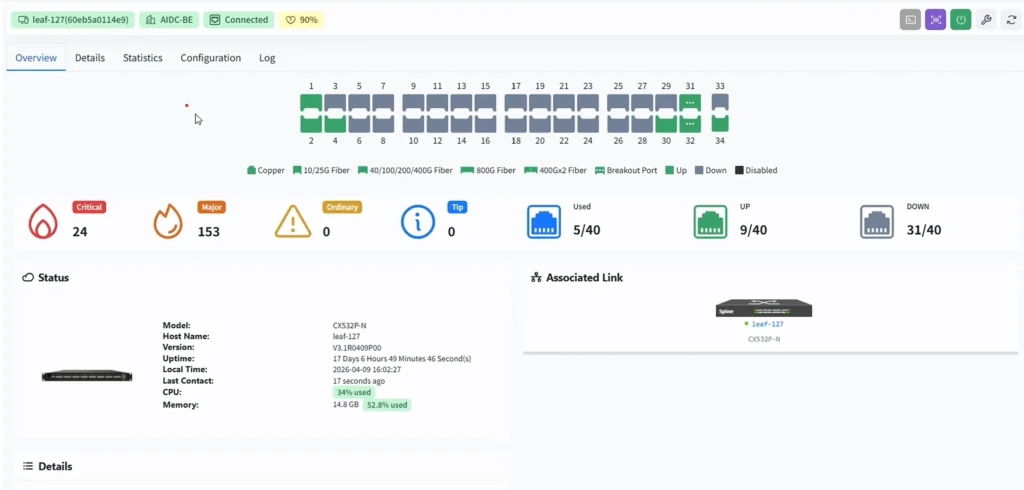Click the Tip info circle icon
The image size is (1024, 490).
click(418, 221)
